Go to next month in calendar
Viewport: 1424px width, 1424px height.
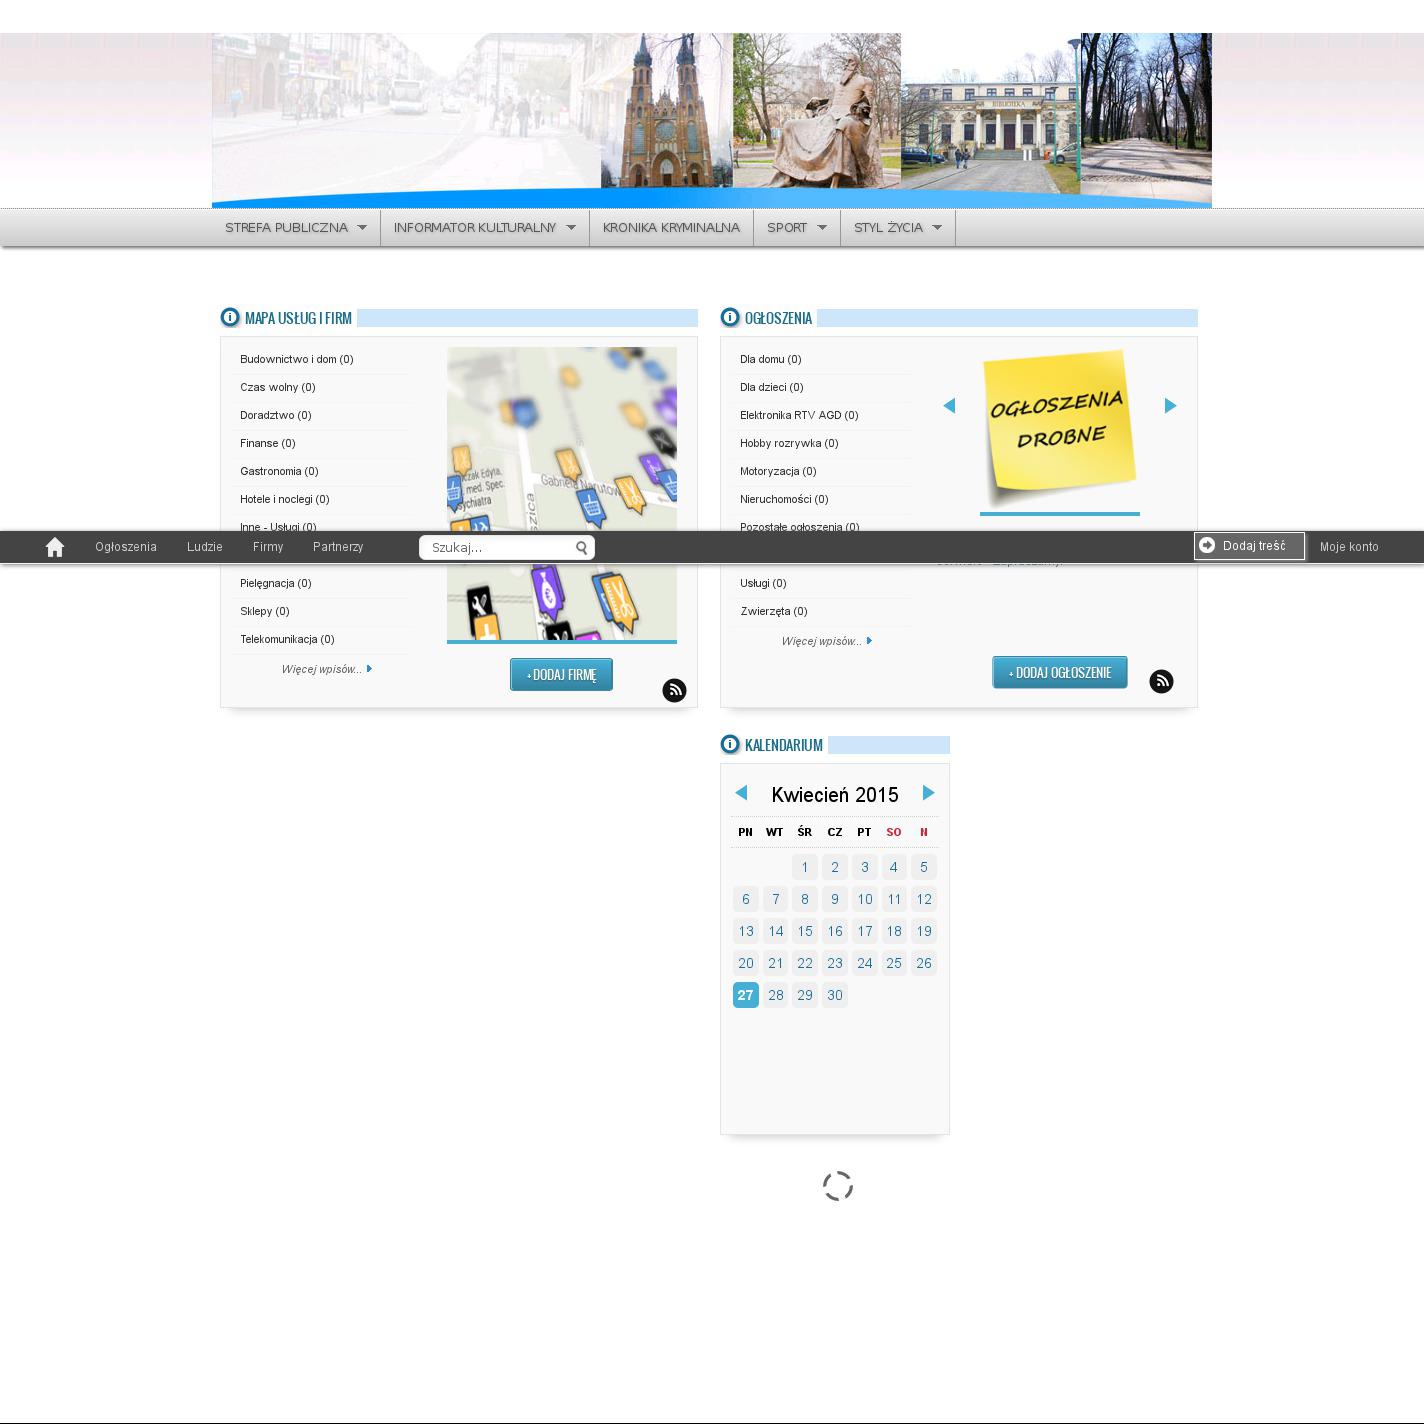928,793
